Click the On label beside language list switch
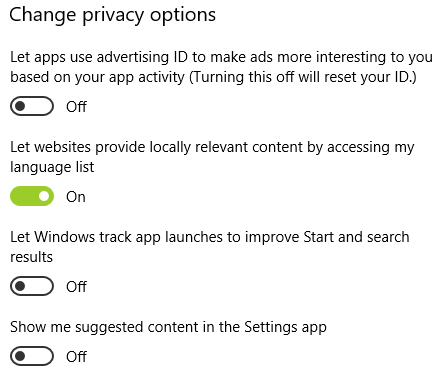This screenshot has height=390, width=445. coord(76,197)
